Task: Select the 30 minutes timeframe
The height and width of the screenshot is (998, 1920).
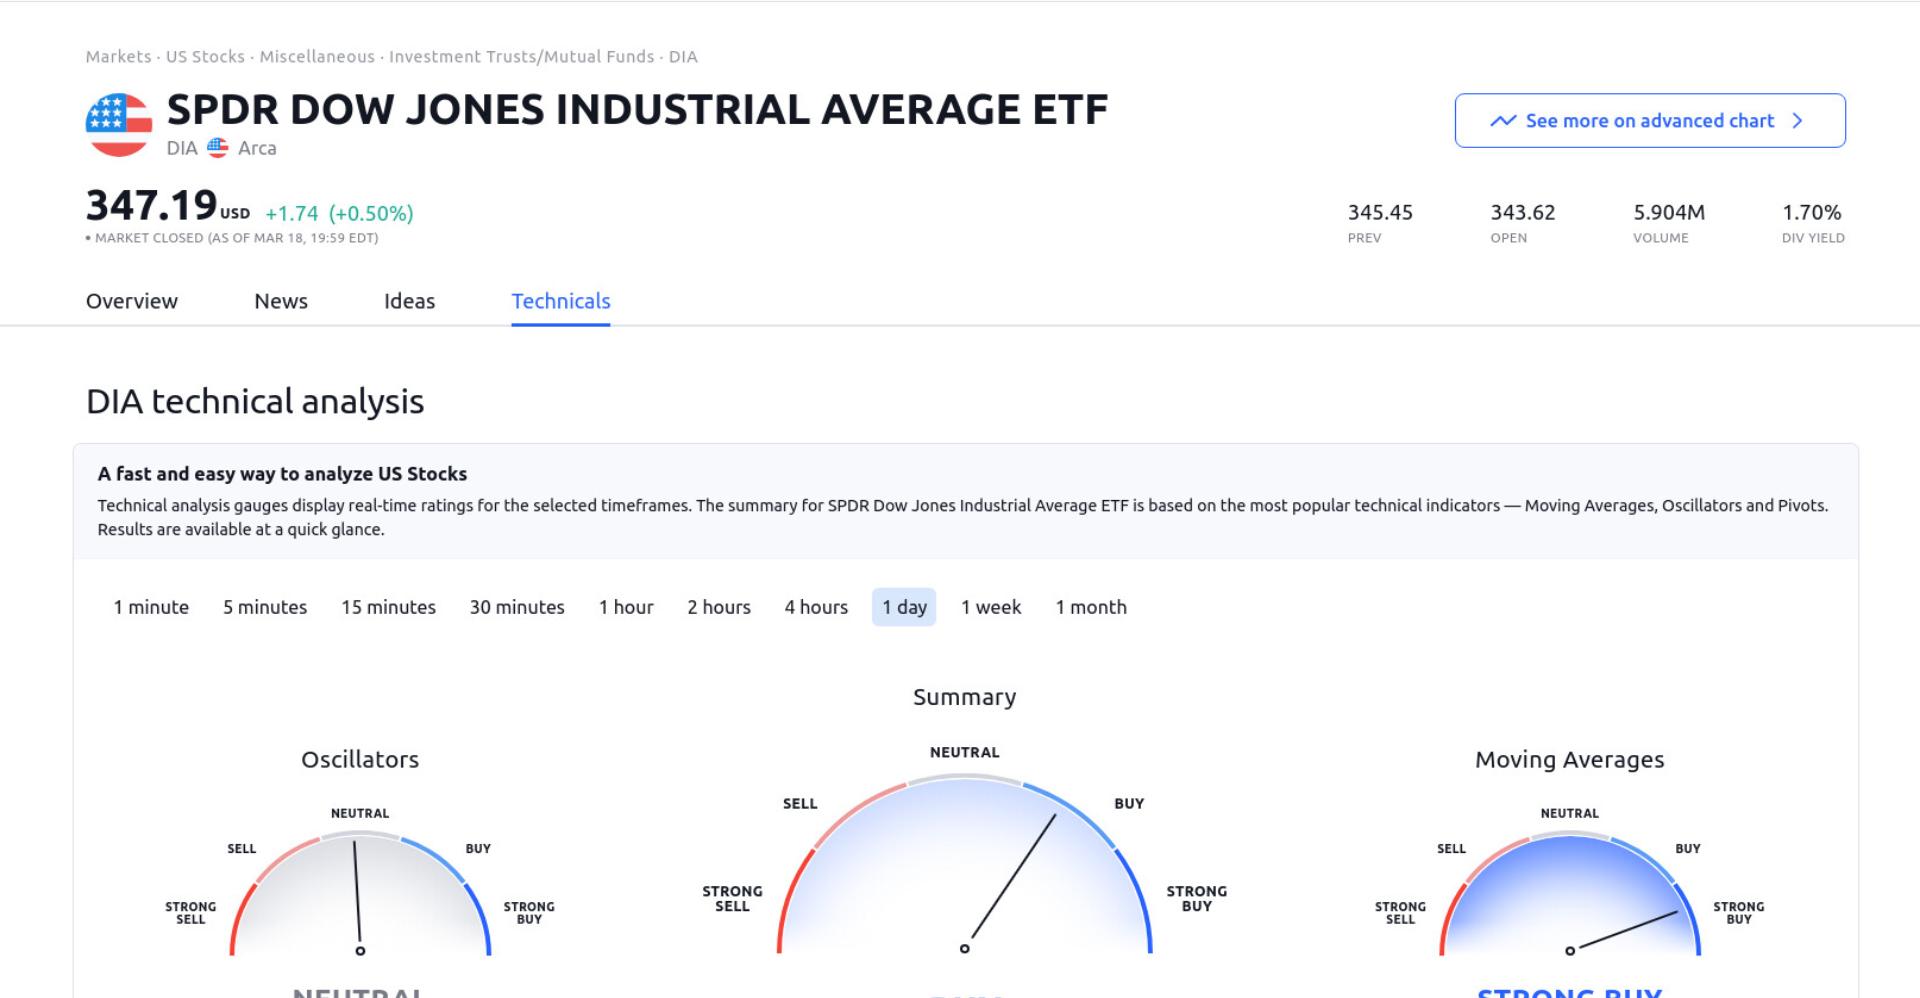Action: point(517,607)
